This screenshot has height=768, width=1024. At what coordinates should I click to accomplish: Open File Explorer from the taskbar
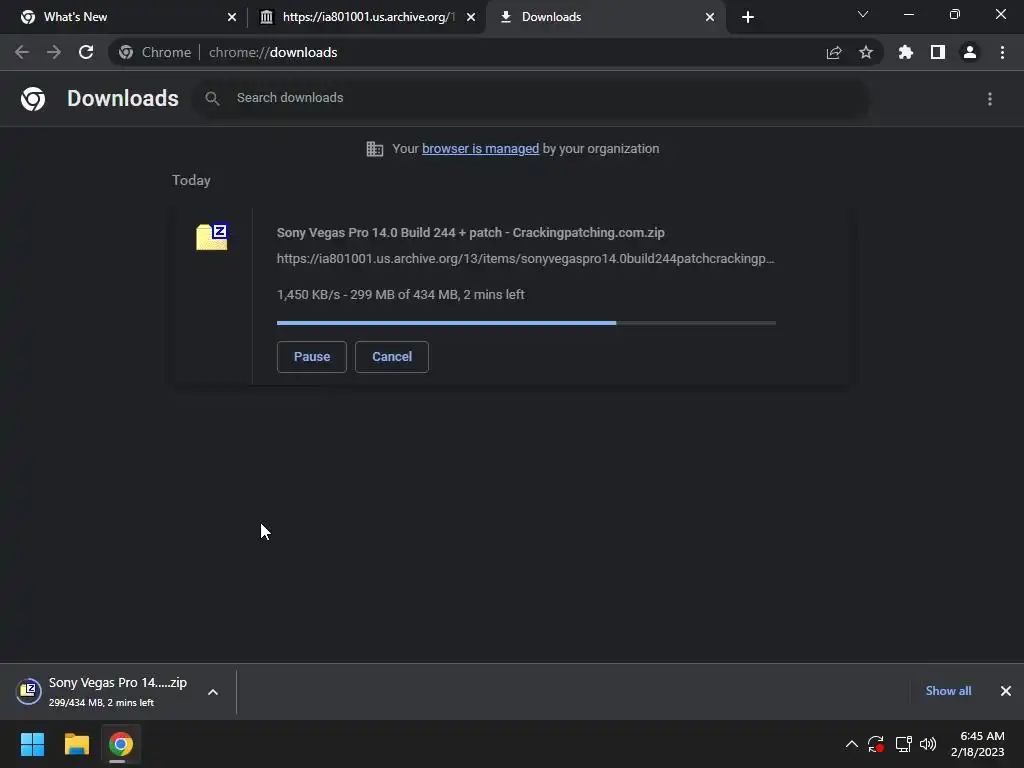pos(77,744)
